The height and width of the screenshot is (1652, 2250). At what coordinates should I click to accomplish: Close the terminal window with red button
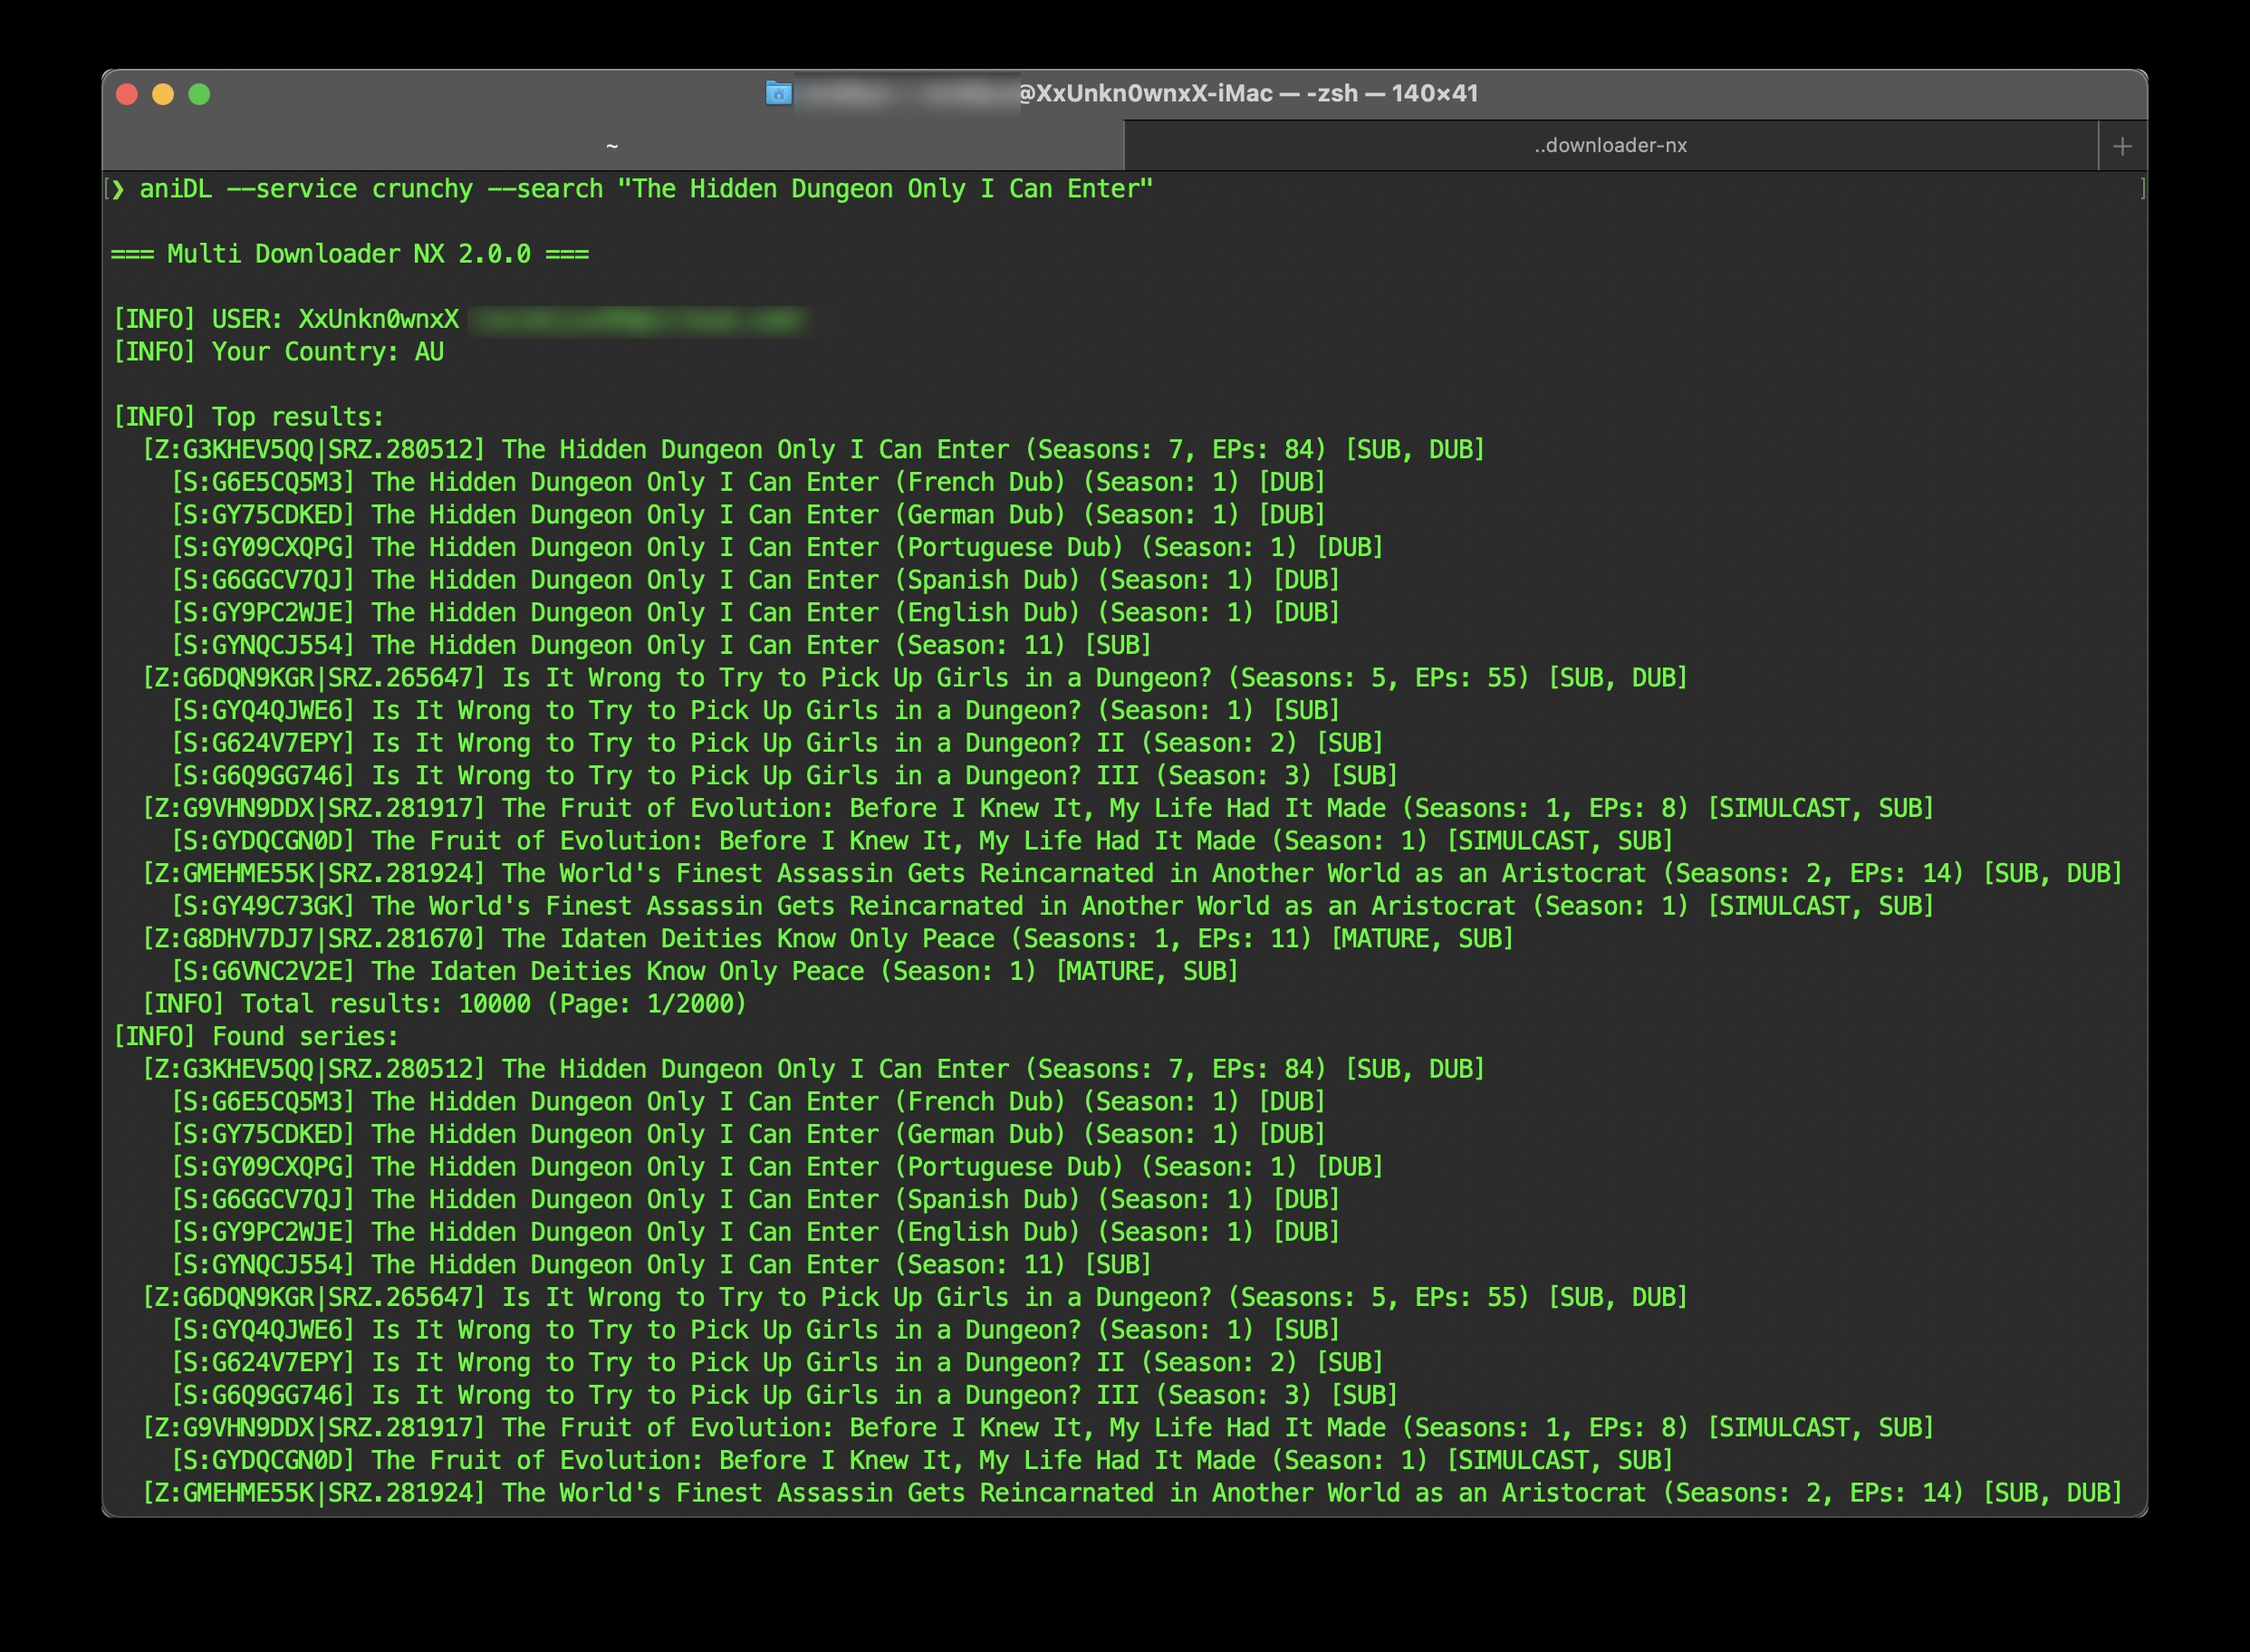(127, 94)
